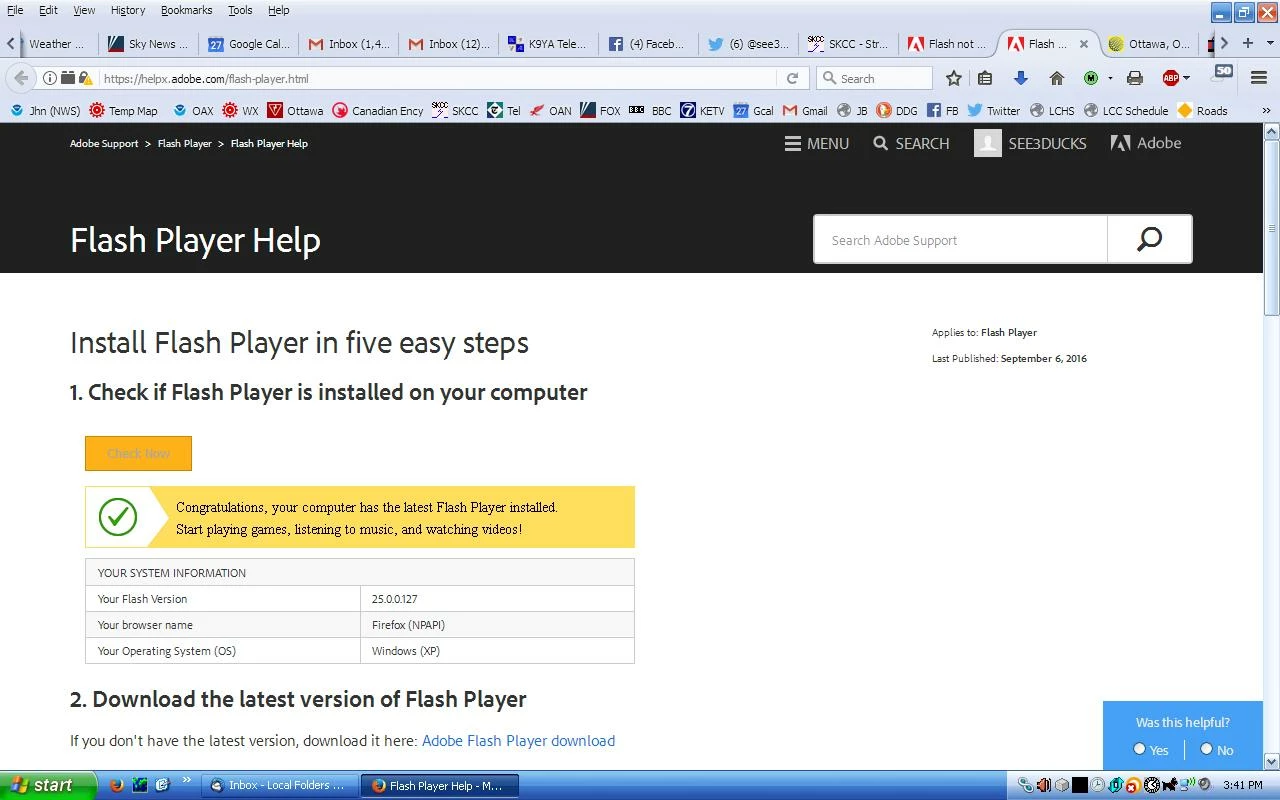Click the Firefox search box
The image size is (1280, 800).
[x=876, y=78]
